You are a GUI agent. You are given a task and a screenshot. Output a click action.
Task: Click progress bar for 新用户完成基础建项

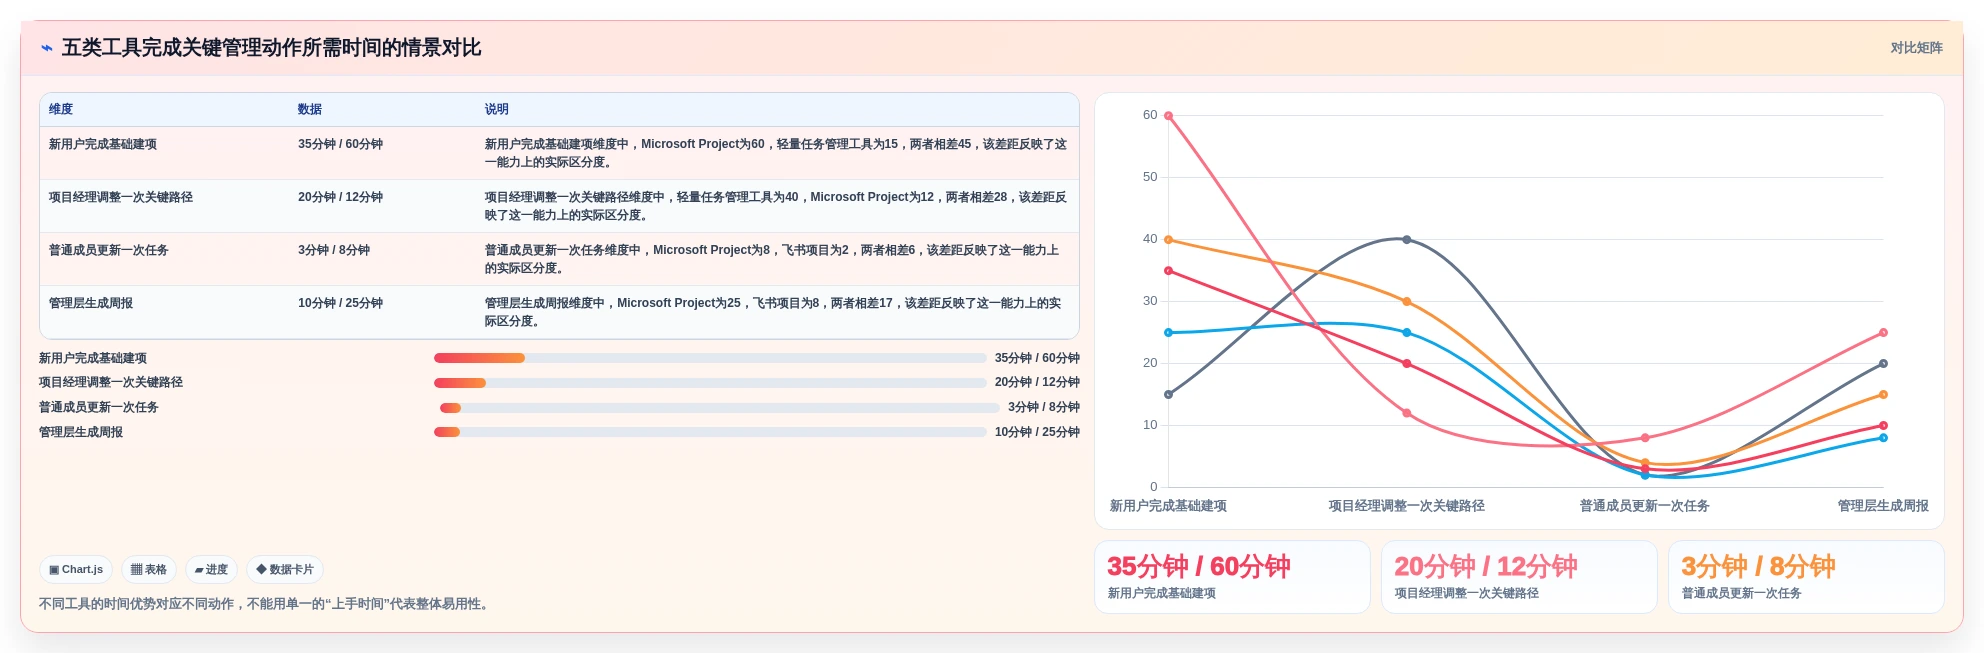tap(710, 358)
